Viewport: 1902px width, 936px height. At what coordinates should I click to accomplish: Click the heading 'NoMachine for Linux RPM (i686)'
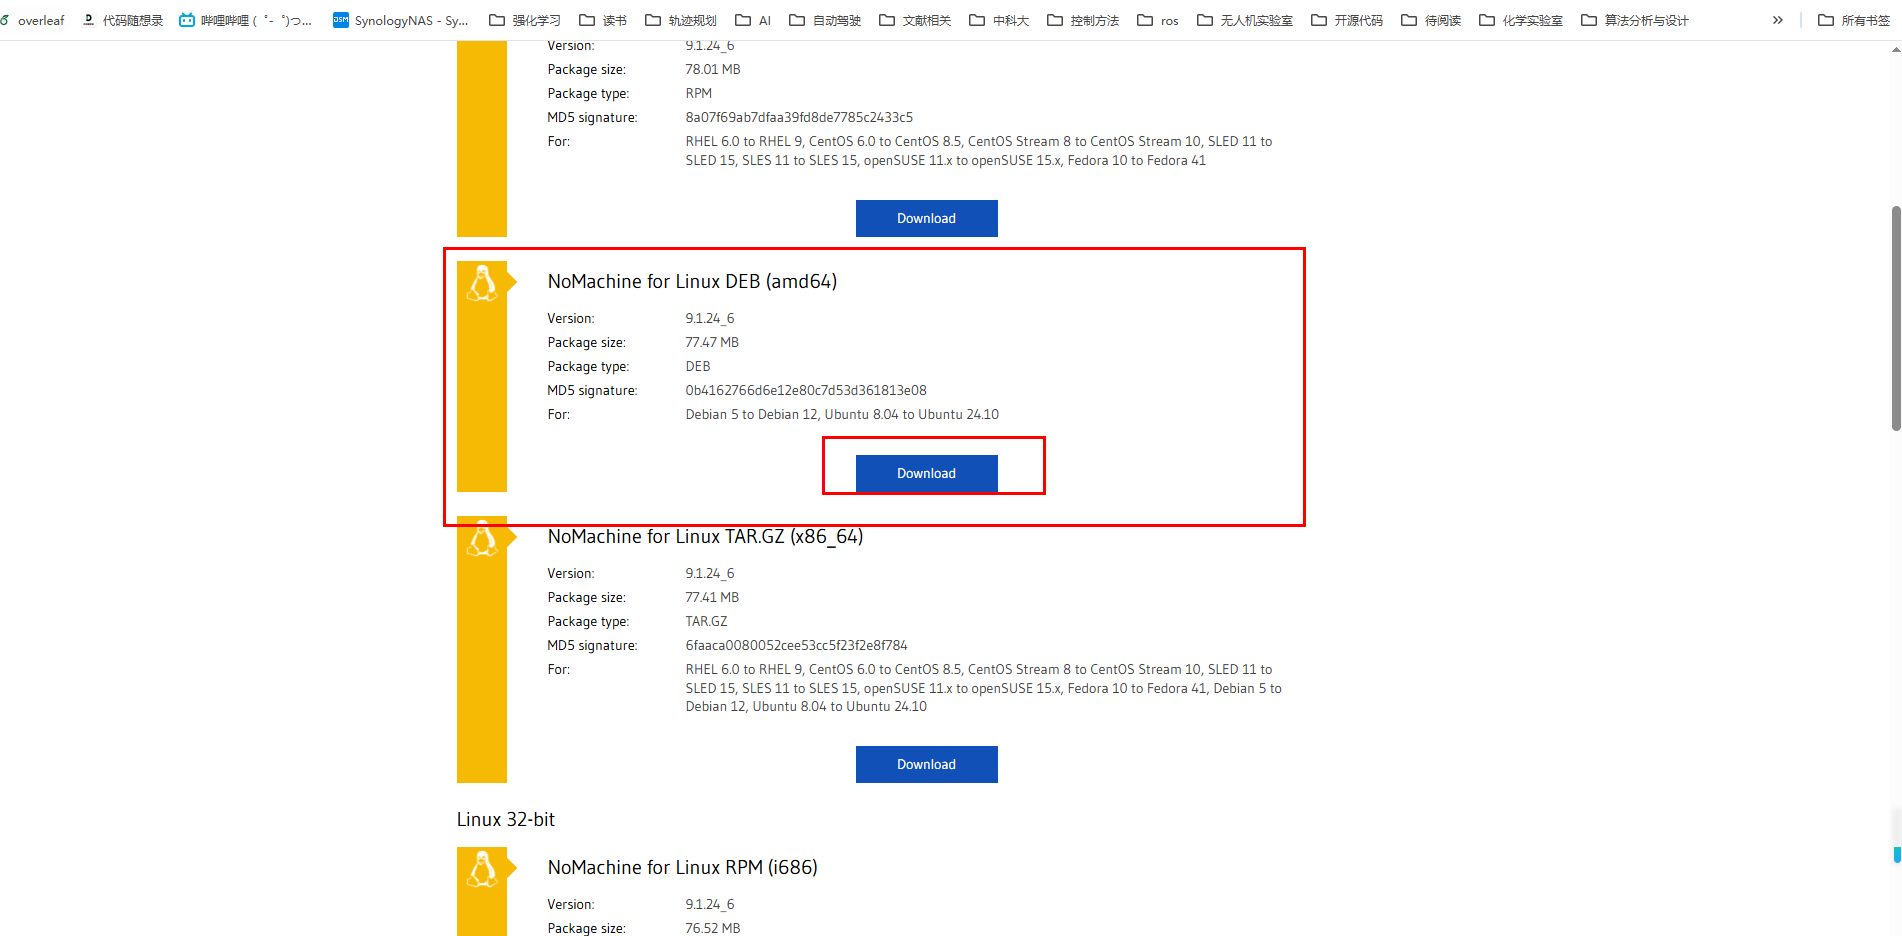682,867
